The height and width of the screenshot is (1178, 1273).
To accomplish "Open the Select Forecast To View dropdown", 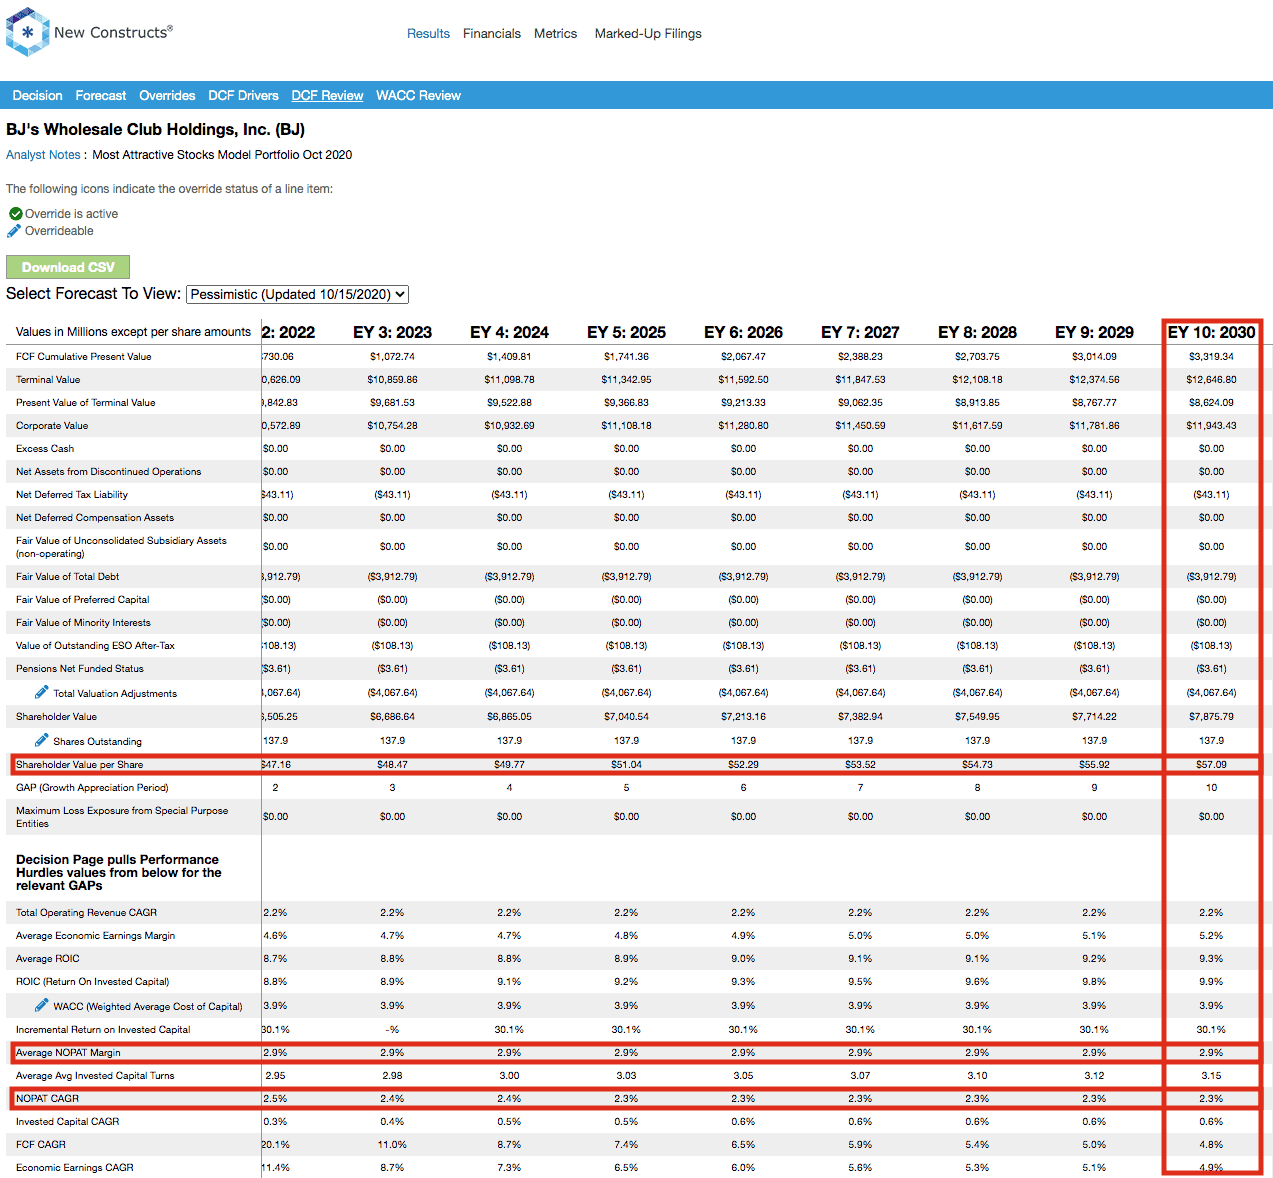I will (298, 294).
